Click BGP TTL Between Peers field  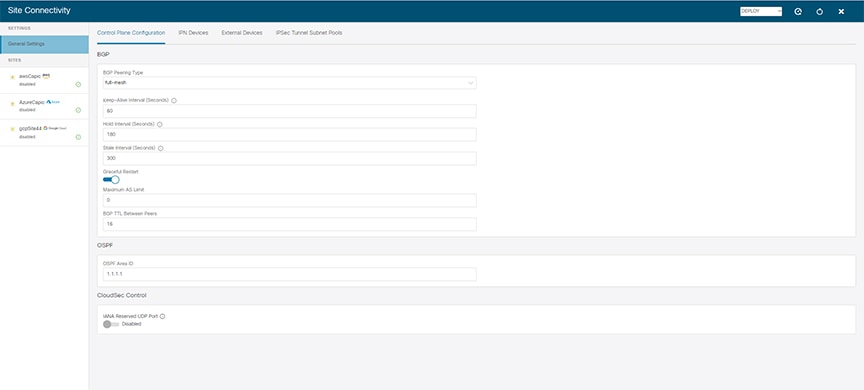290,224
